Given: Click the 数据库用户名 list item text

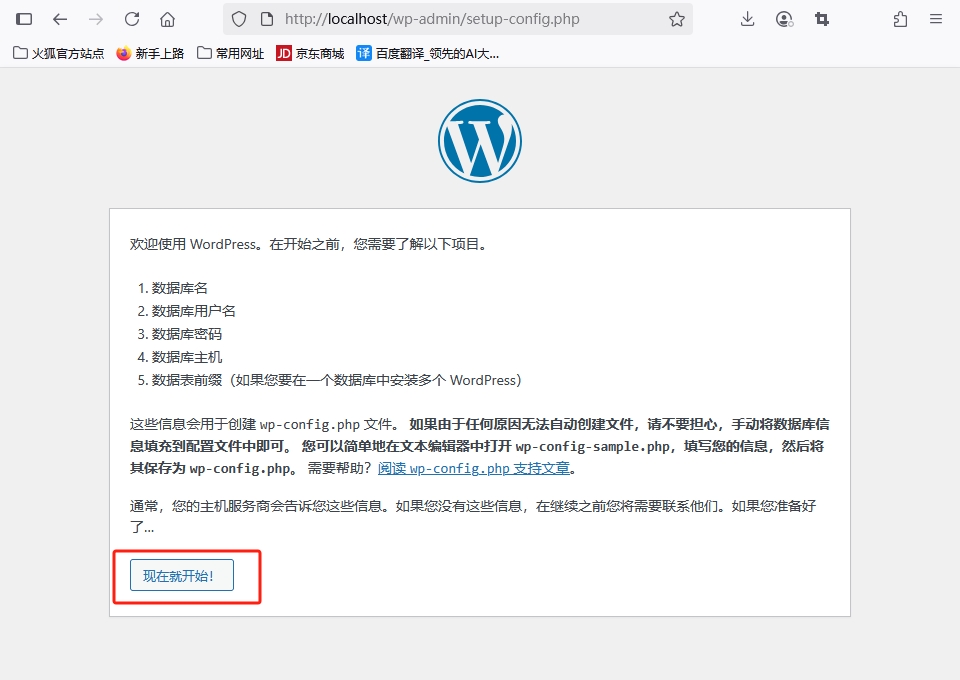Looking at the screenshot, I should [193, 311].
